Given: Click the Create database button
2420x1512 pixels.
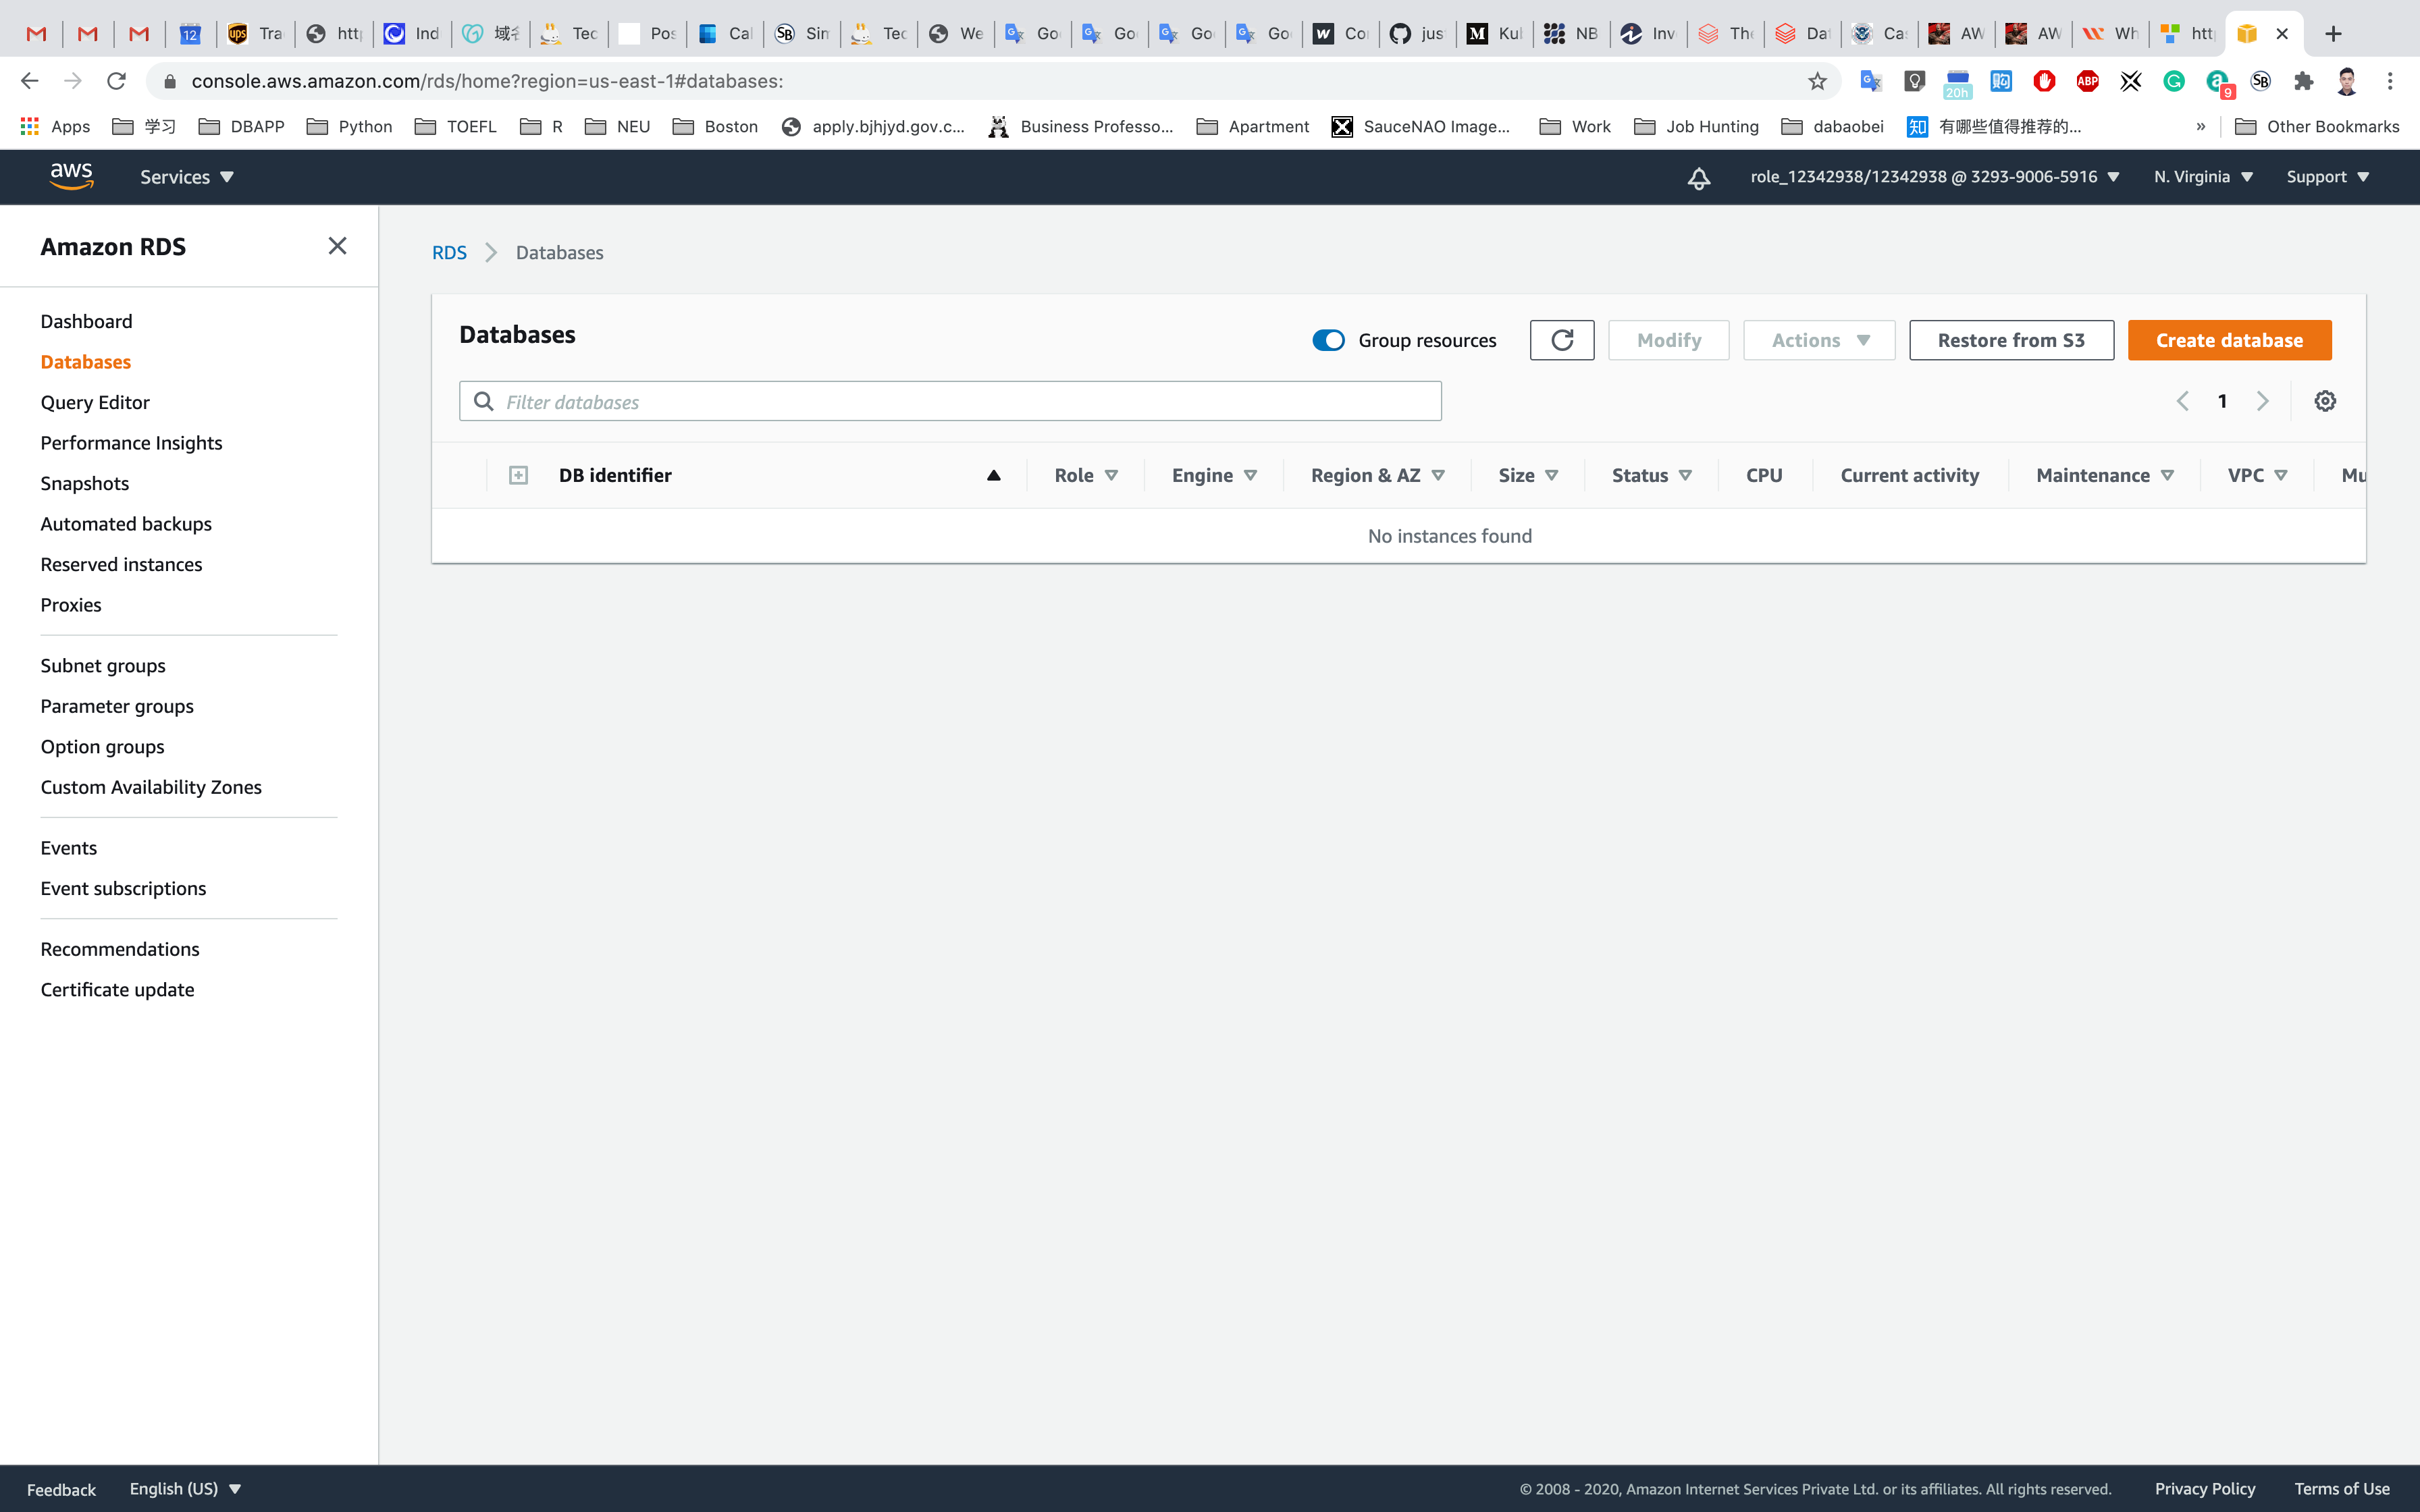Looking at the screenshot, I should click(2229, 340).
